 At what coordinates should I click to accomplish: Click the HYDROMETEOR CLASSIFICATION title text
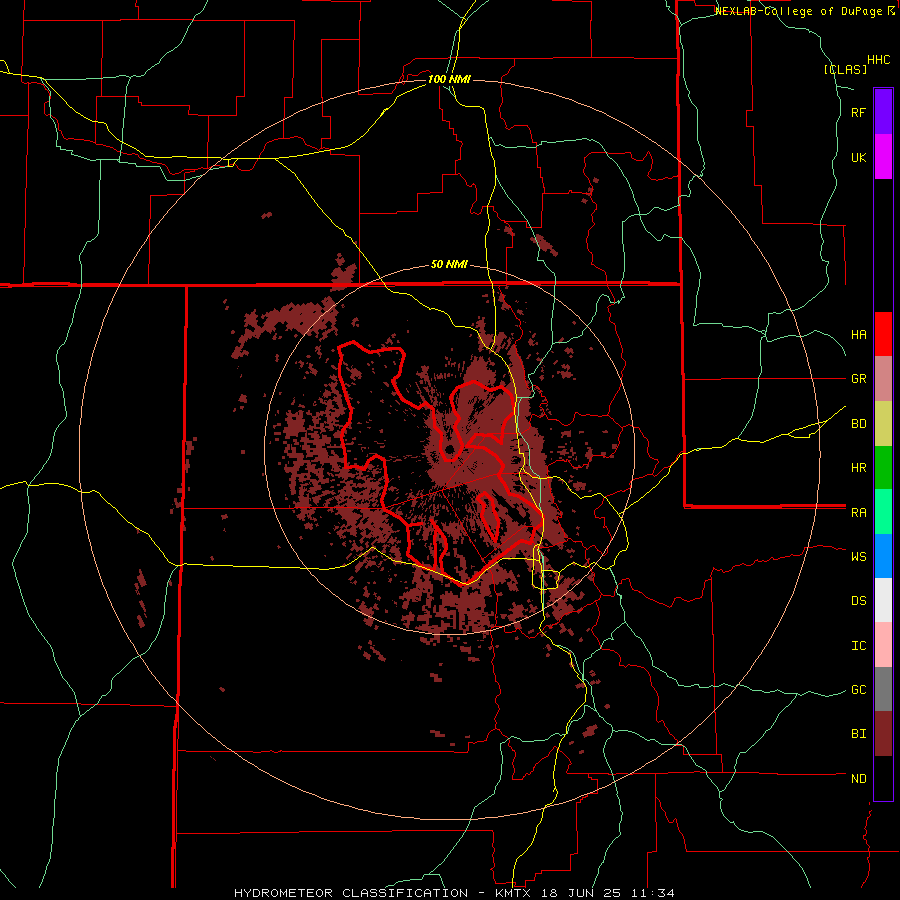point(351,893)
